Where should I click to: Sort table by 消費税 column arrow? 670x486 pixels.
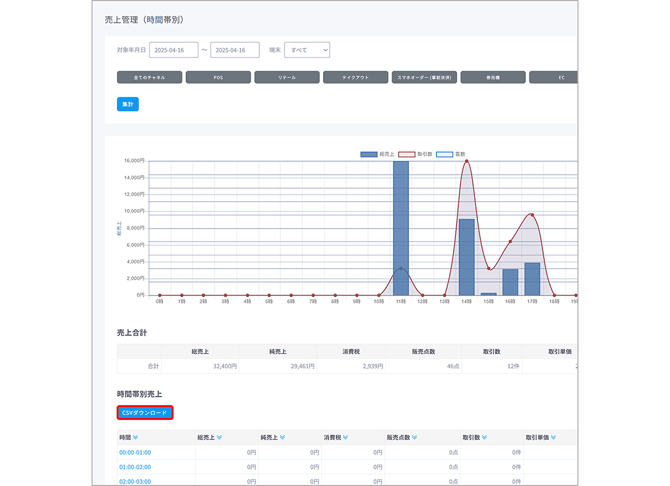pyautogui.click(x=345, y=437)
